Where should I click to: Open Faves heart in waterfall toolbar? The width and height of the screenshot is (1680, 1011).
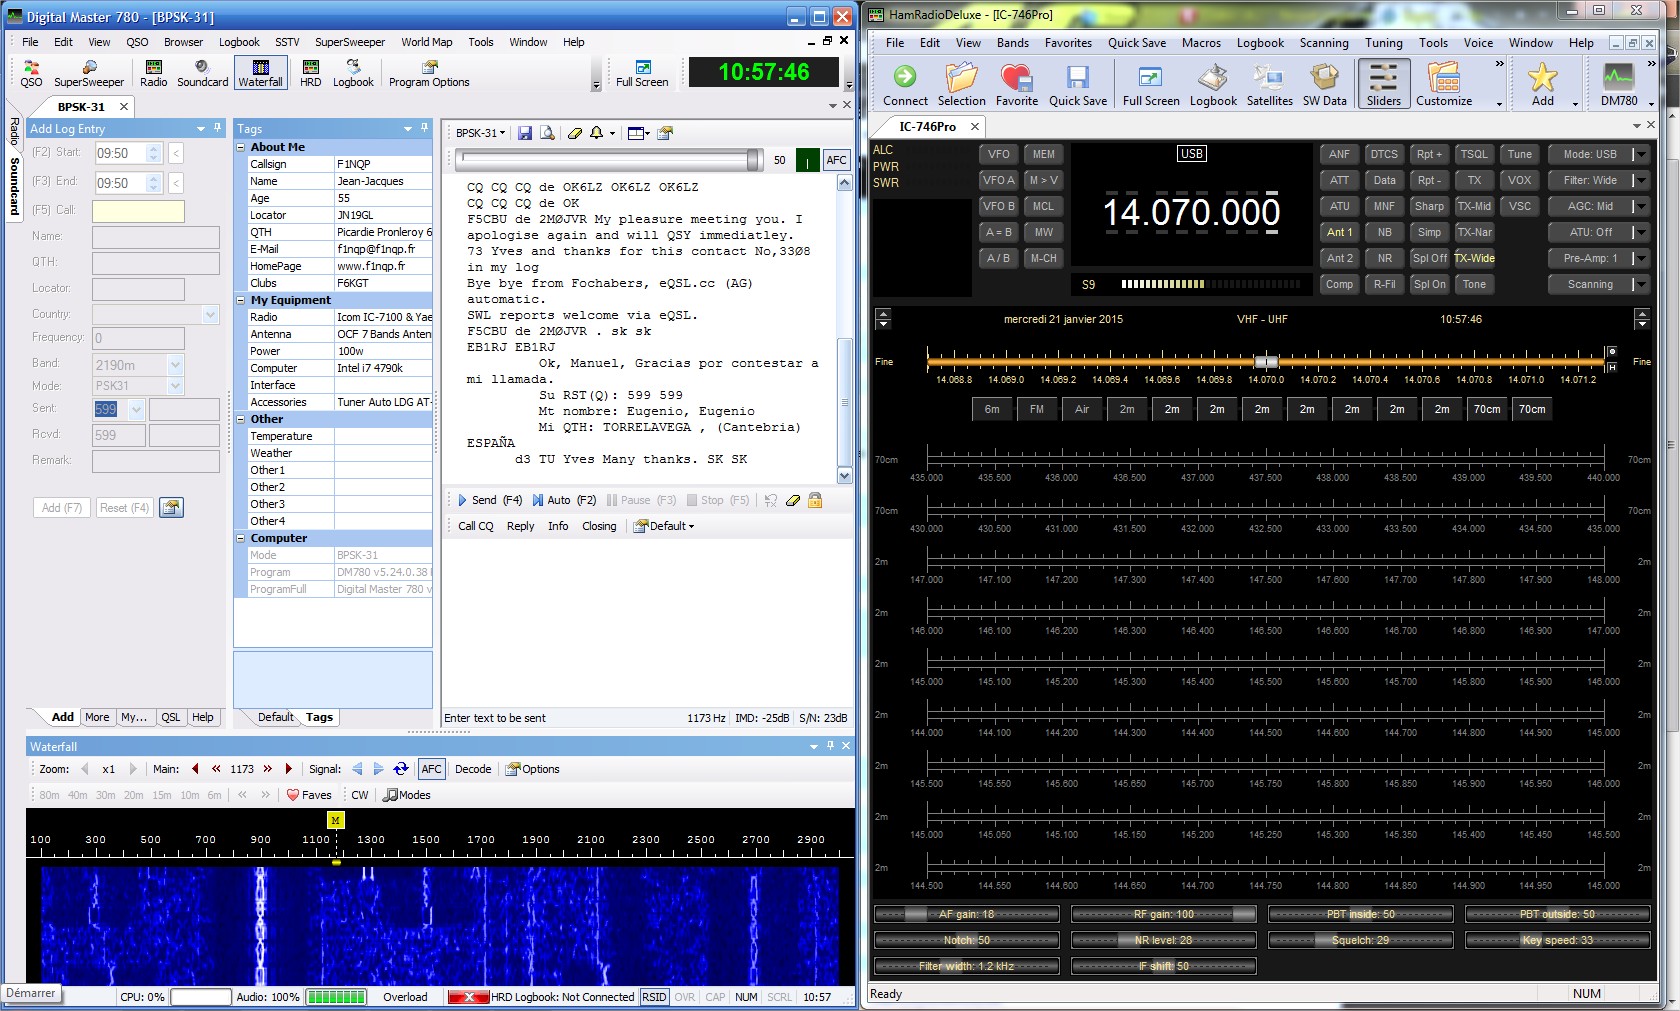(x=309, y=795)
